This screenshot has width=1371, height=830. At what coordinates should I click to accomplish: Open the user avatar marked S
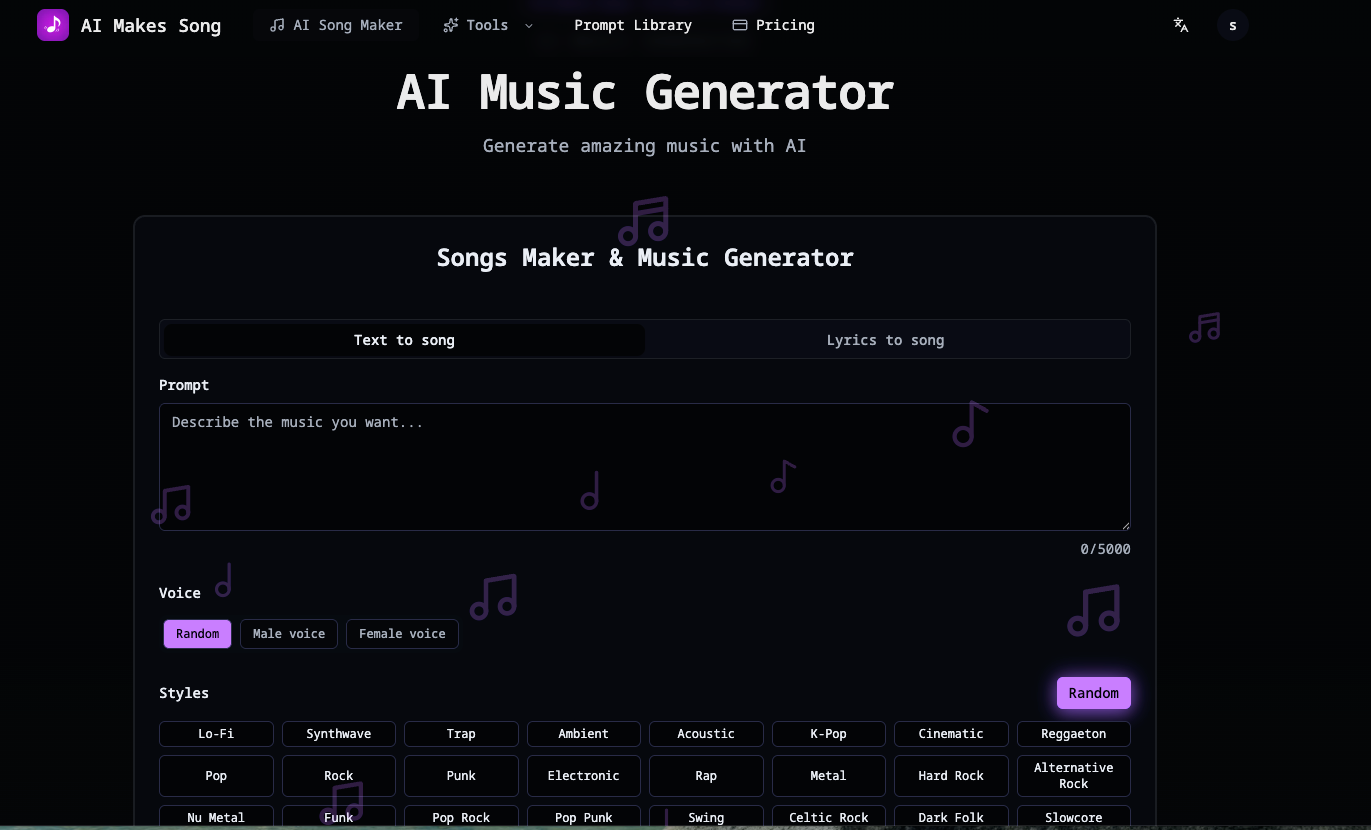pyautogui.click(x=1232, y=24)
